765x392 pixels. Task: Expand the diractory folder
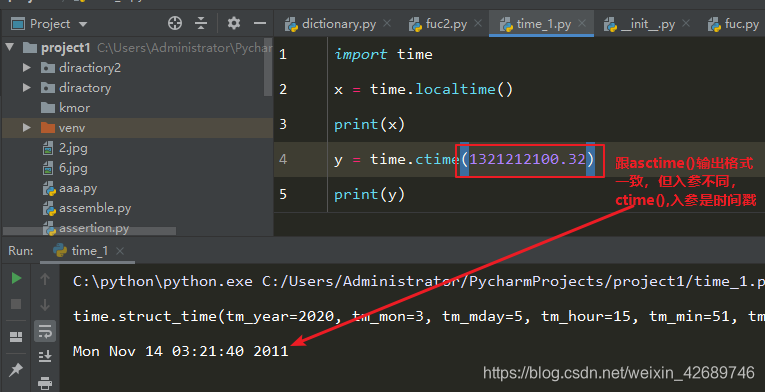pos(27,87)
